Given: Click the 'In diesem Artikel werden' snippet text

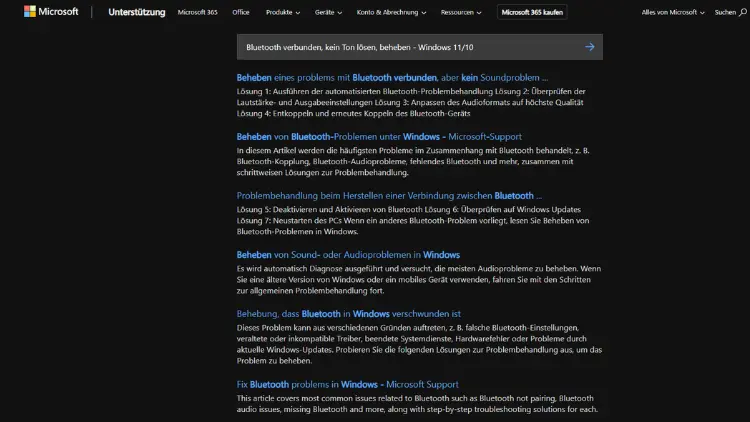Looking at the screenshot, I should [x=413, y=162].
